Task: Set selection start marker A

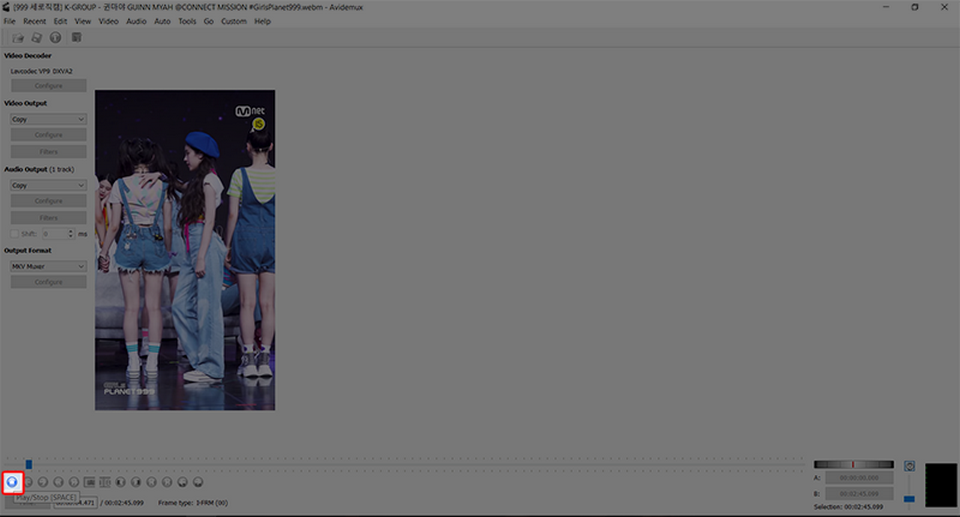Action: [89, 482]
